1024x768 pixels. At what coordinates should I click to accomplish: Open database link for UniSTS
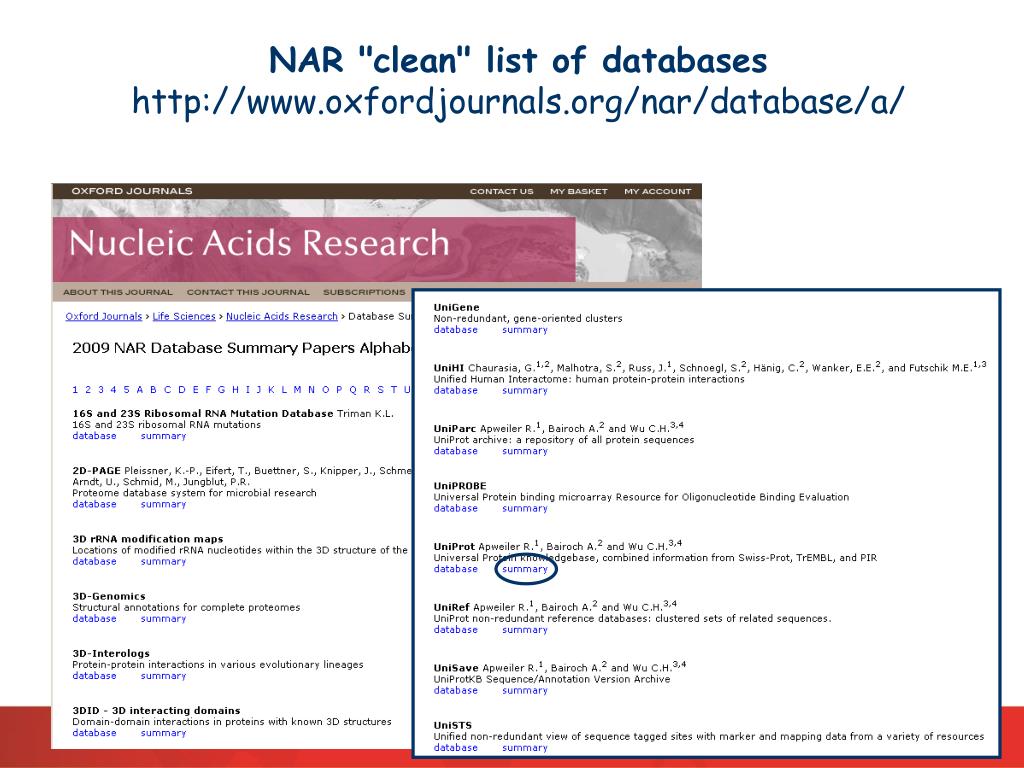456,748
